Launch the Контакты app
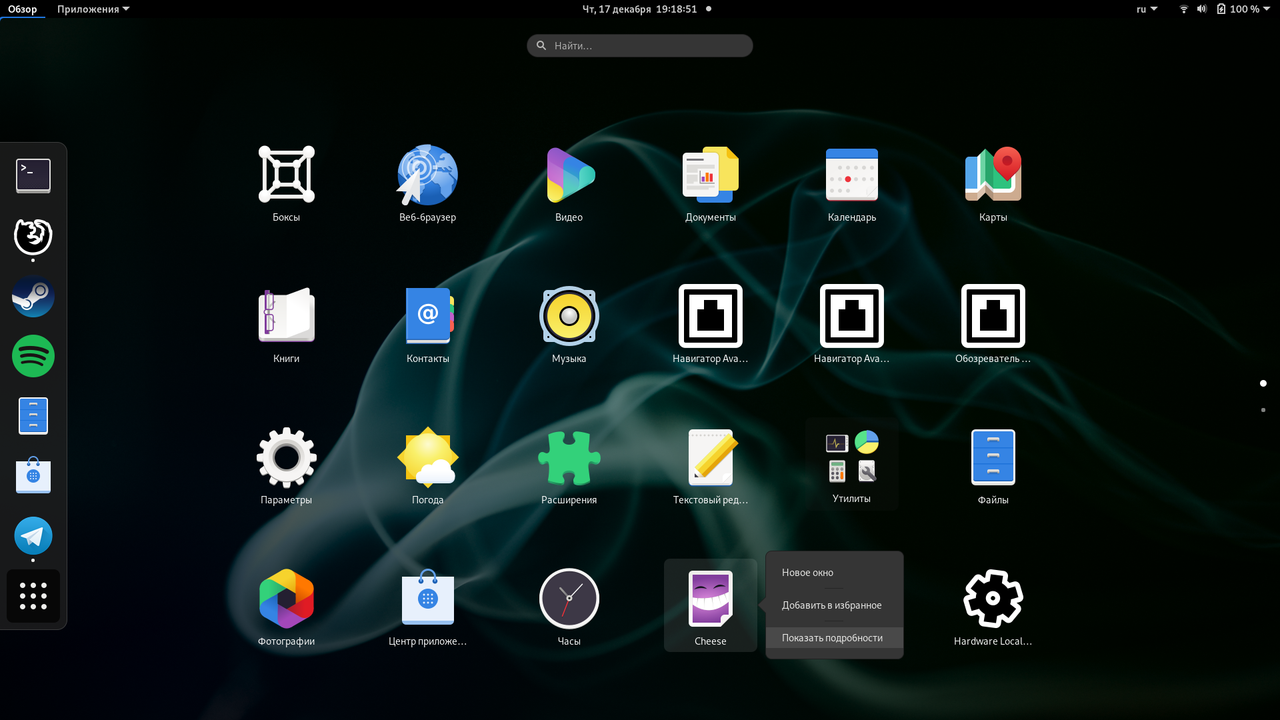 click(428, 316)
